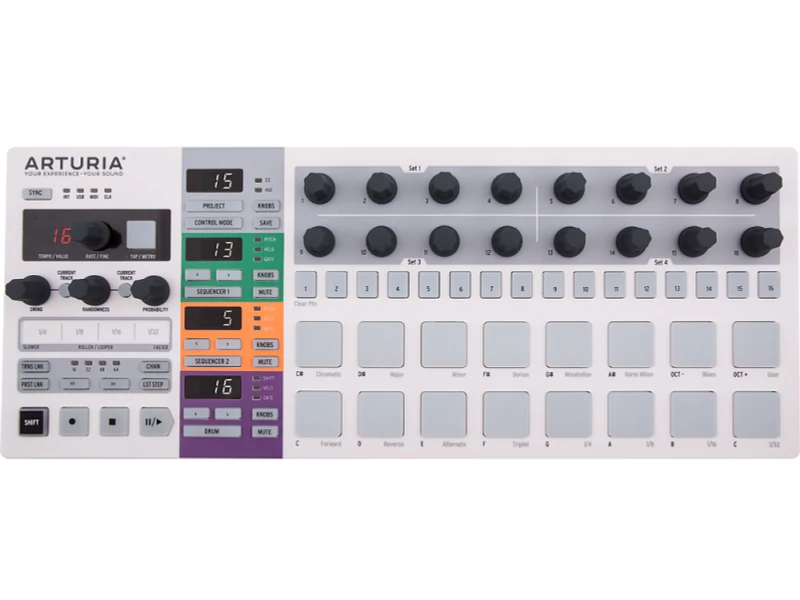800x600 pixels.
Task: Click the Randomness knob
Action: coord(90,290)
